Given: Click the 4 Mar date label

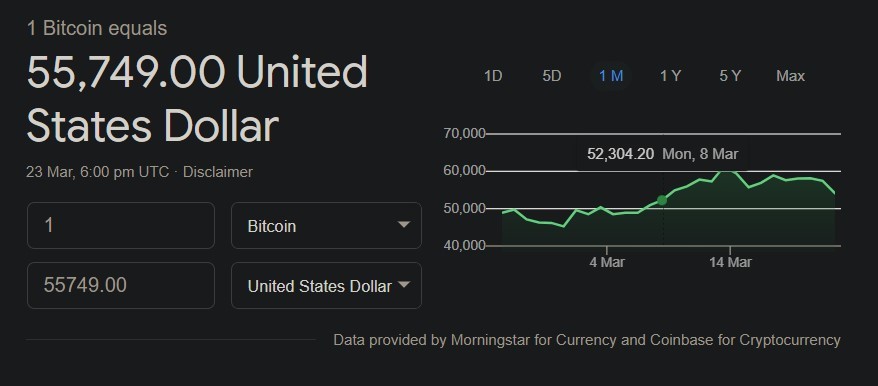Looking at the screenshot, I should [607, 262].
